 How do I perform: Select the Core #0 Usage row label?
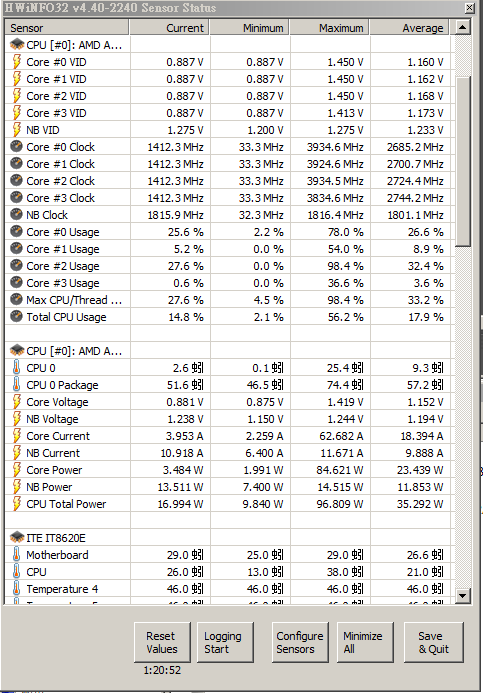pos(62,232)
